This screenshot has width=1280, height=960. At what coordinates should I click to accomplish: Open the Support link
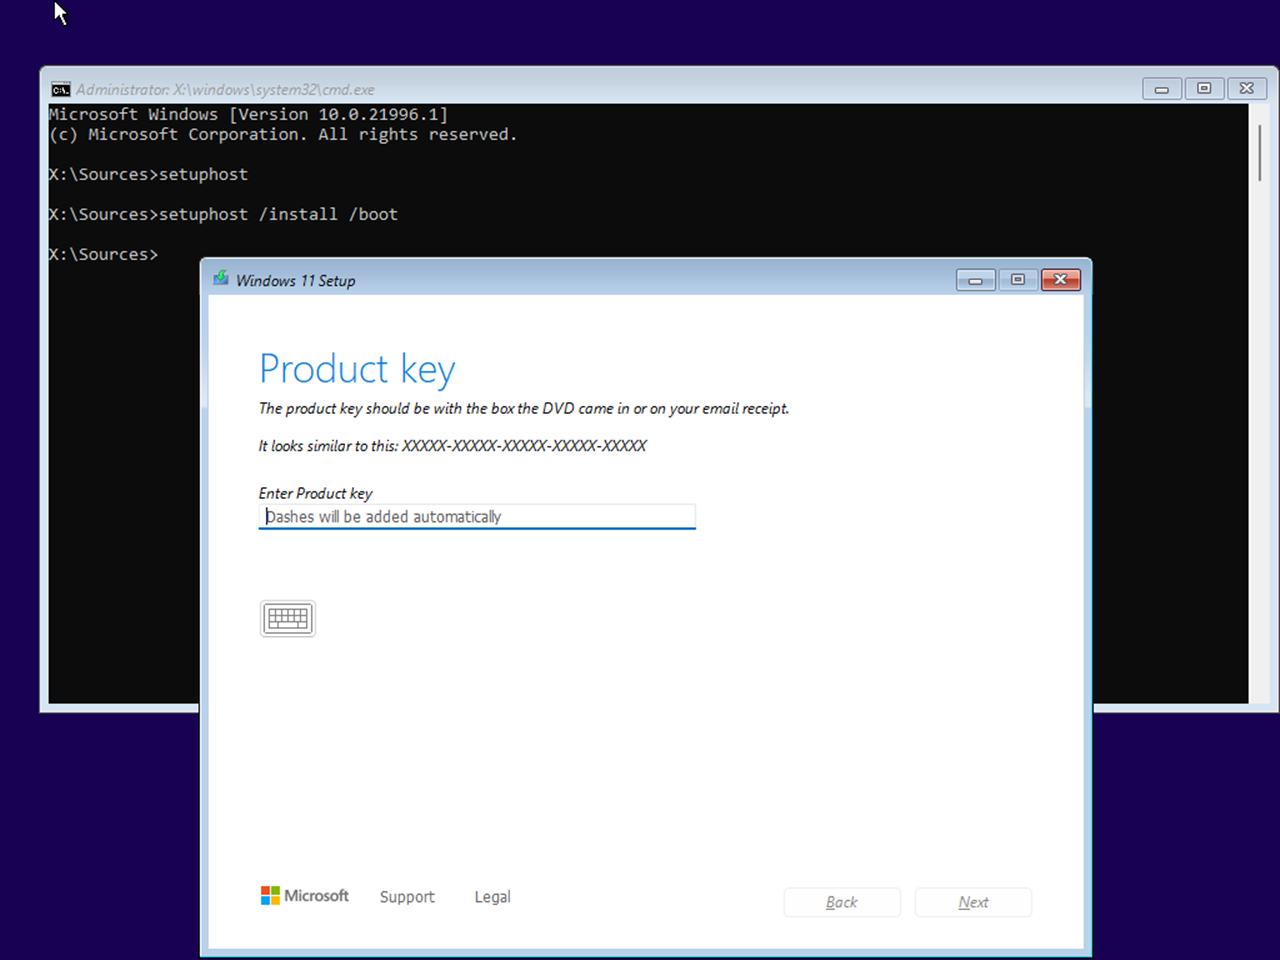pyautogui.click(x=407, y=897)
